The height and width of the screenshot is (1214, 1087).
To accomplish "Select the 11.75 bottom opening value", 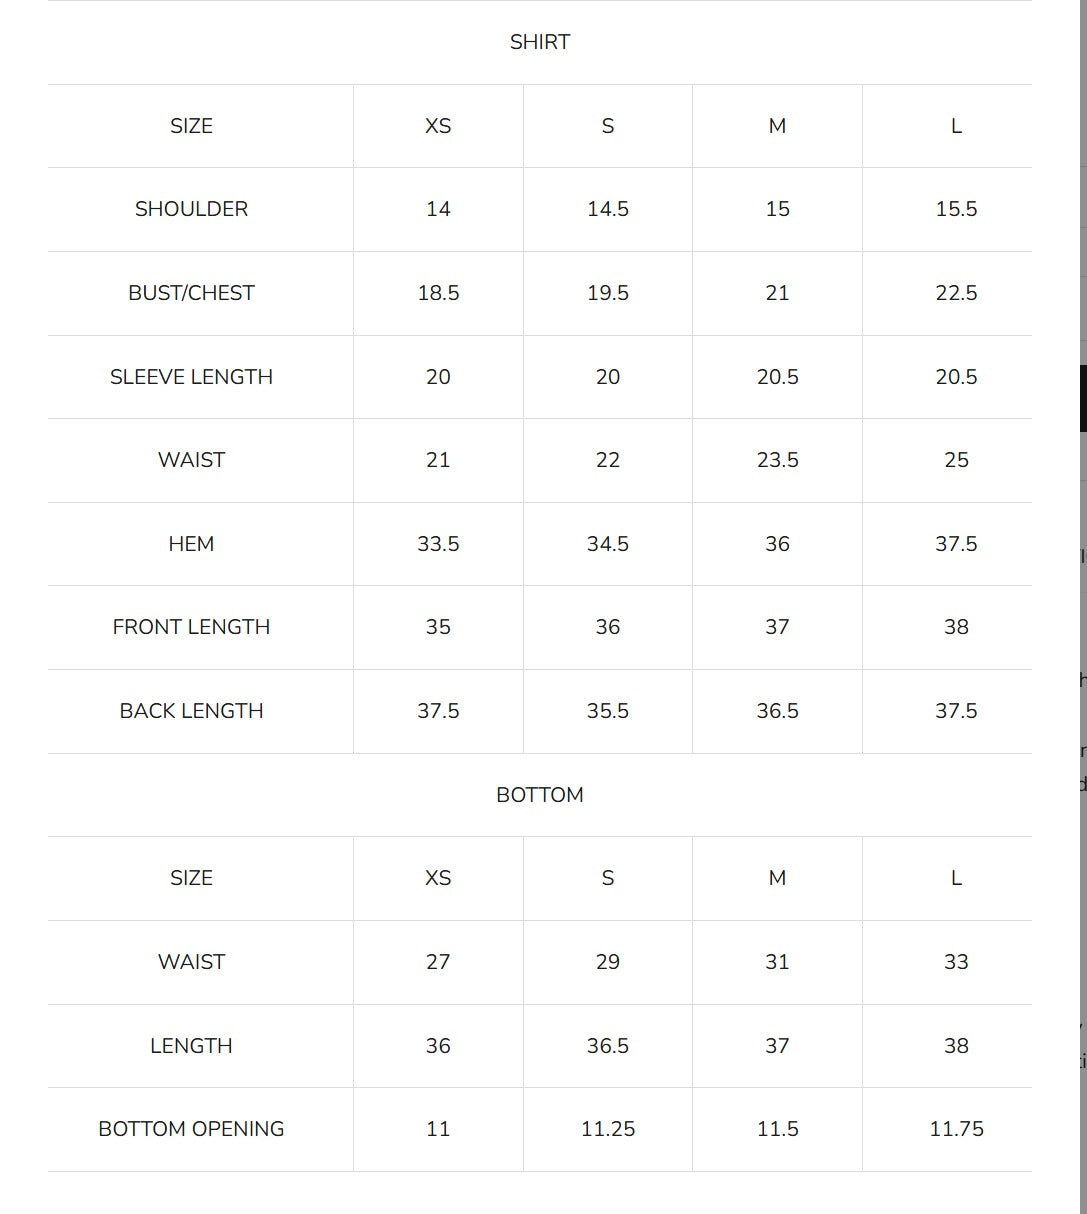I will tap(956, 1129).
